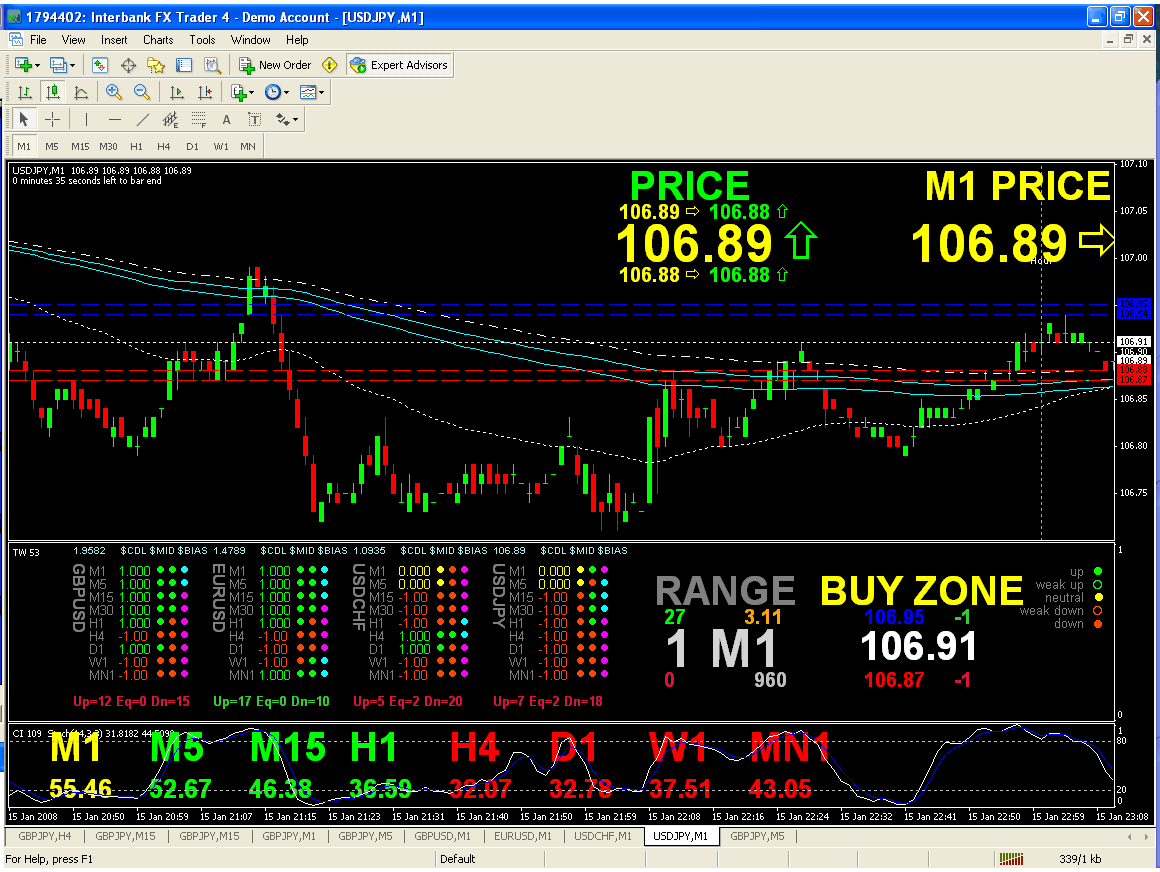Switch to the EURUSD,M1 chart tab
The width and height of the screenshot is (1160, 872).
click(521, 836)
